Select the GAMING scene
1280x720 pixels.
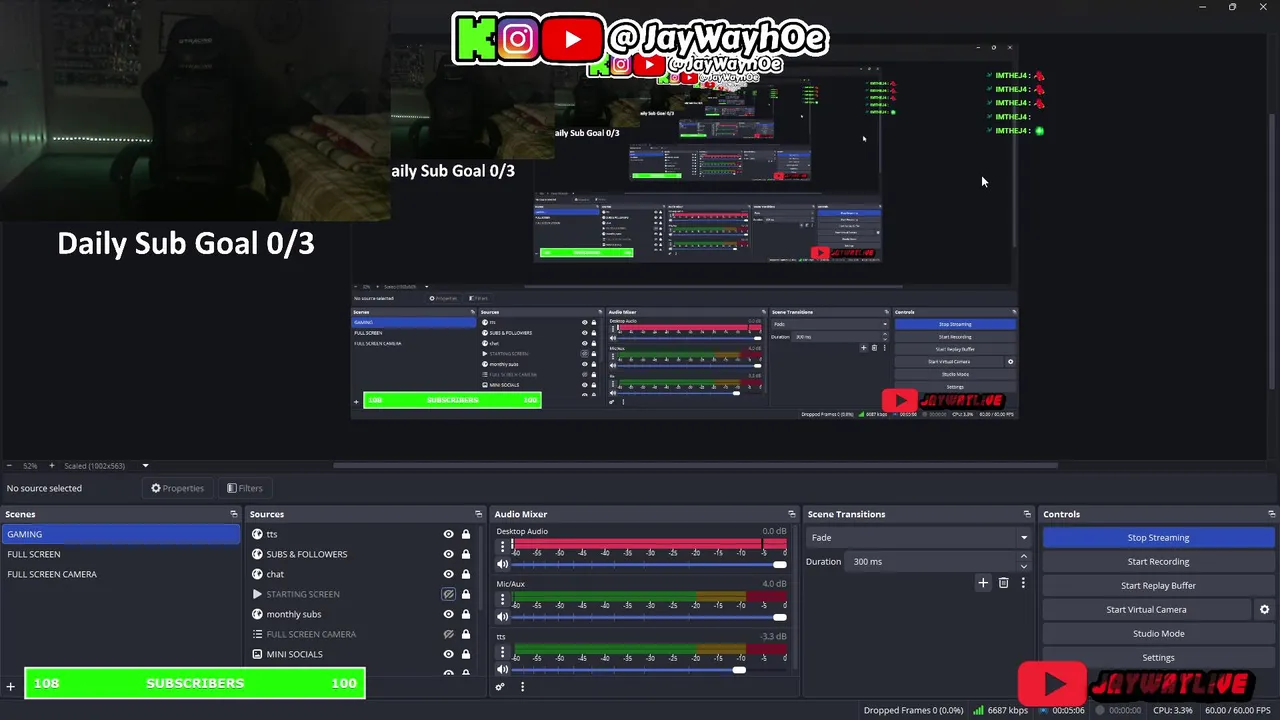tap(121, 534)
